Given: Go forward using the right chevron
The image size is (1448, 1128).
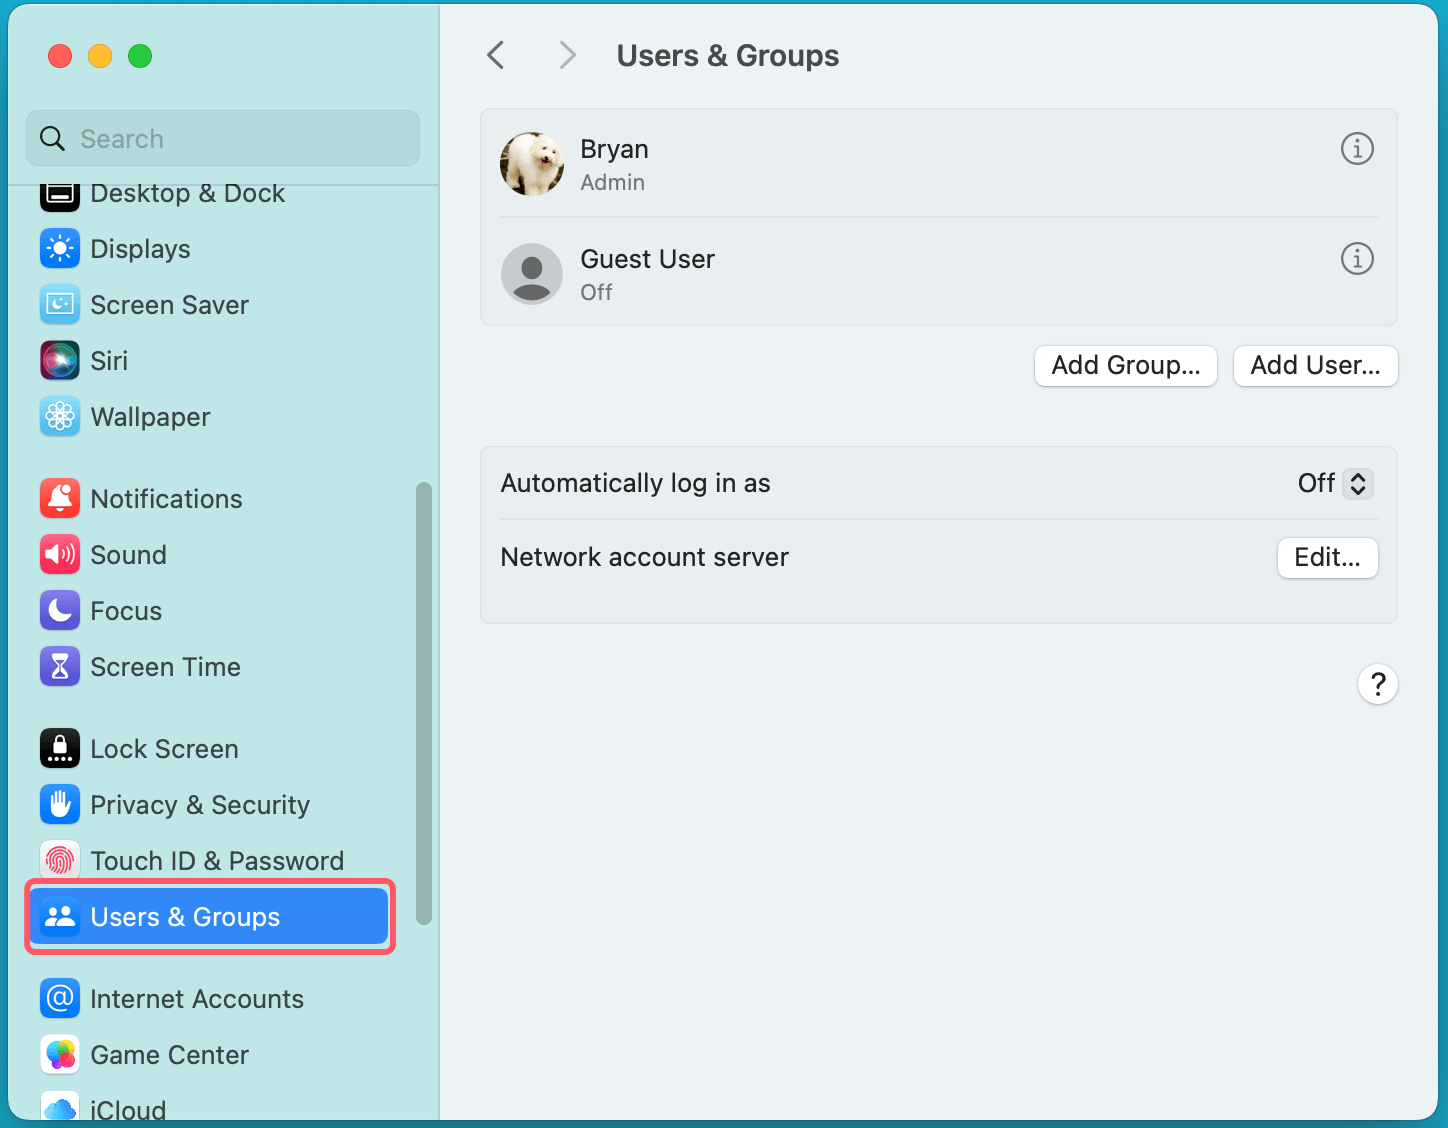Looking at the screenshot, I should (567, 55).
